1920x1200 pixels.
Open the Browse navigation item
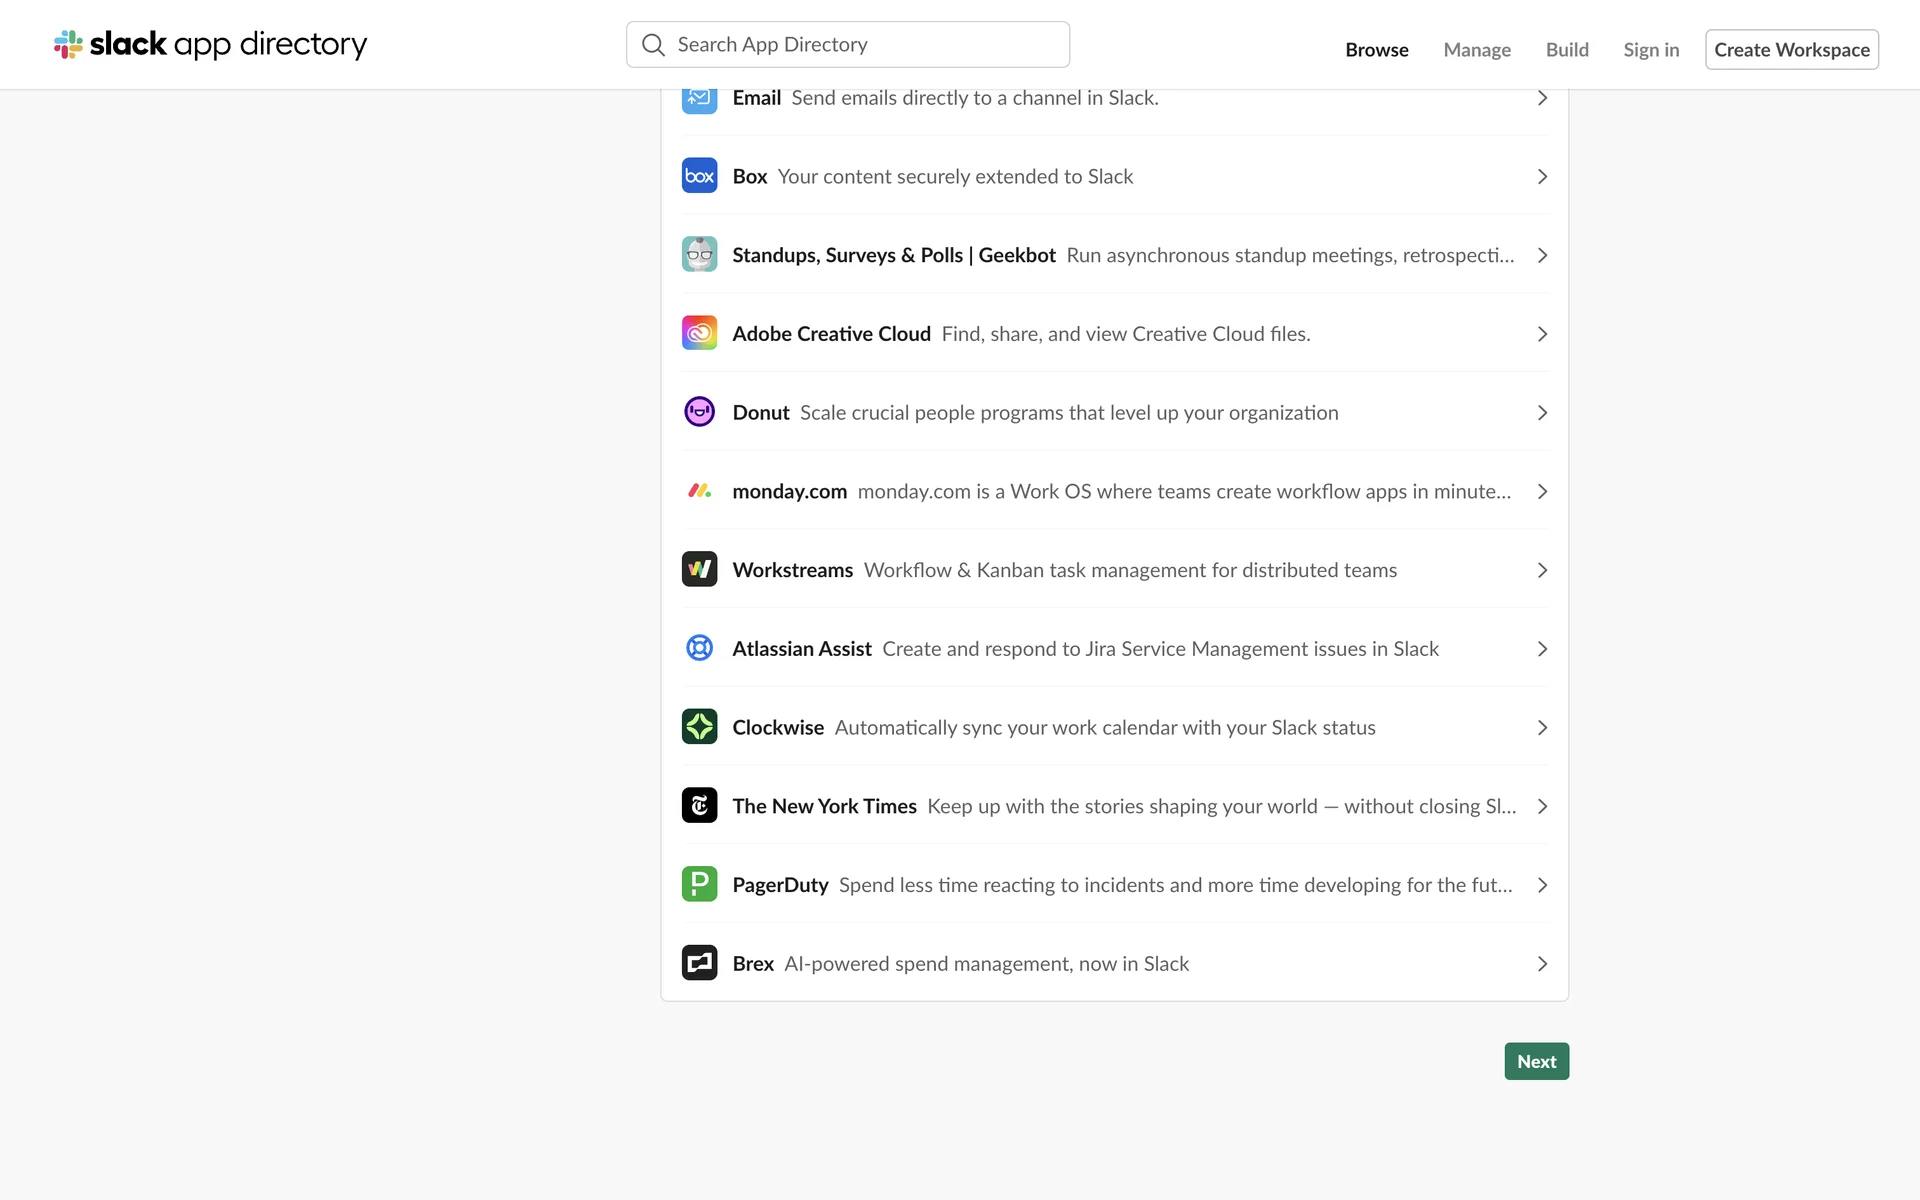pos(1376,50)
